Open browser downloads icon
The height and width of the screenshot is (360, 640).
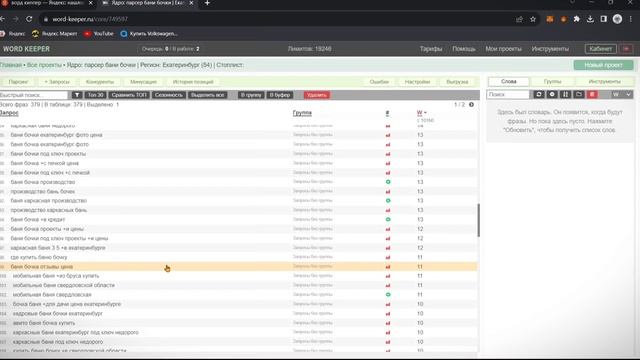pyautogui.click(x=590, y=19)
